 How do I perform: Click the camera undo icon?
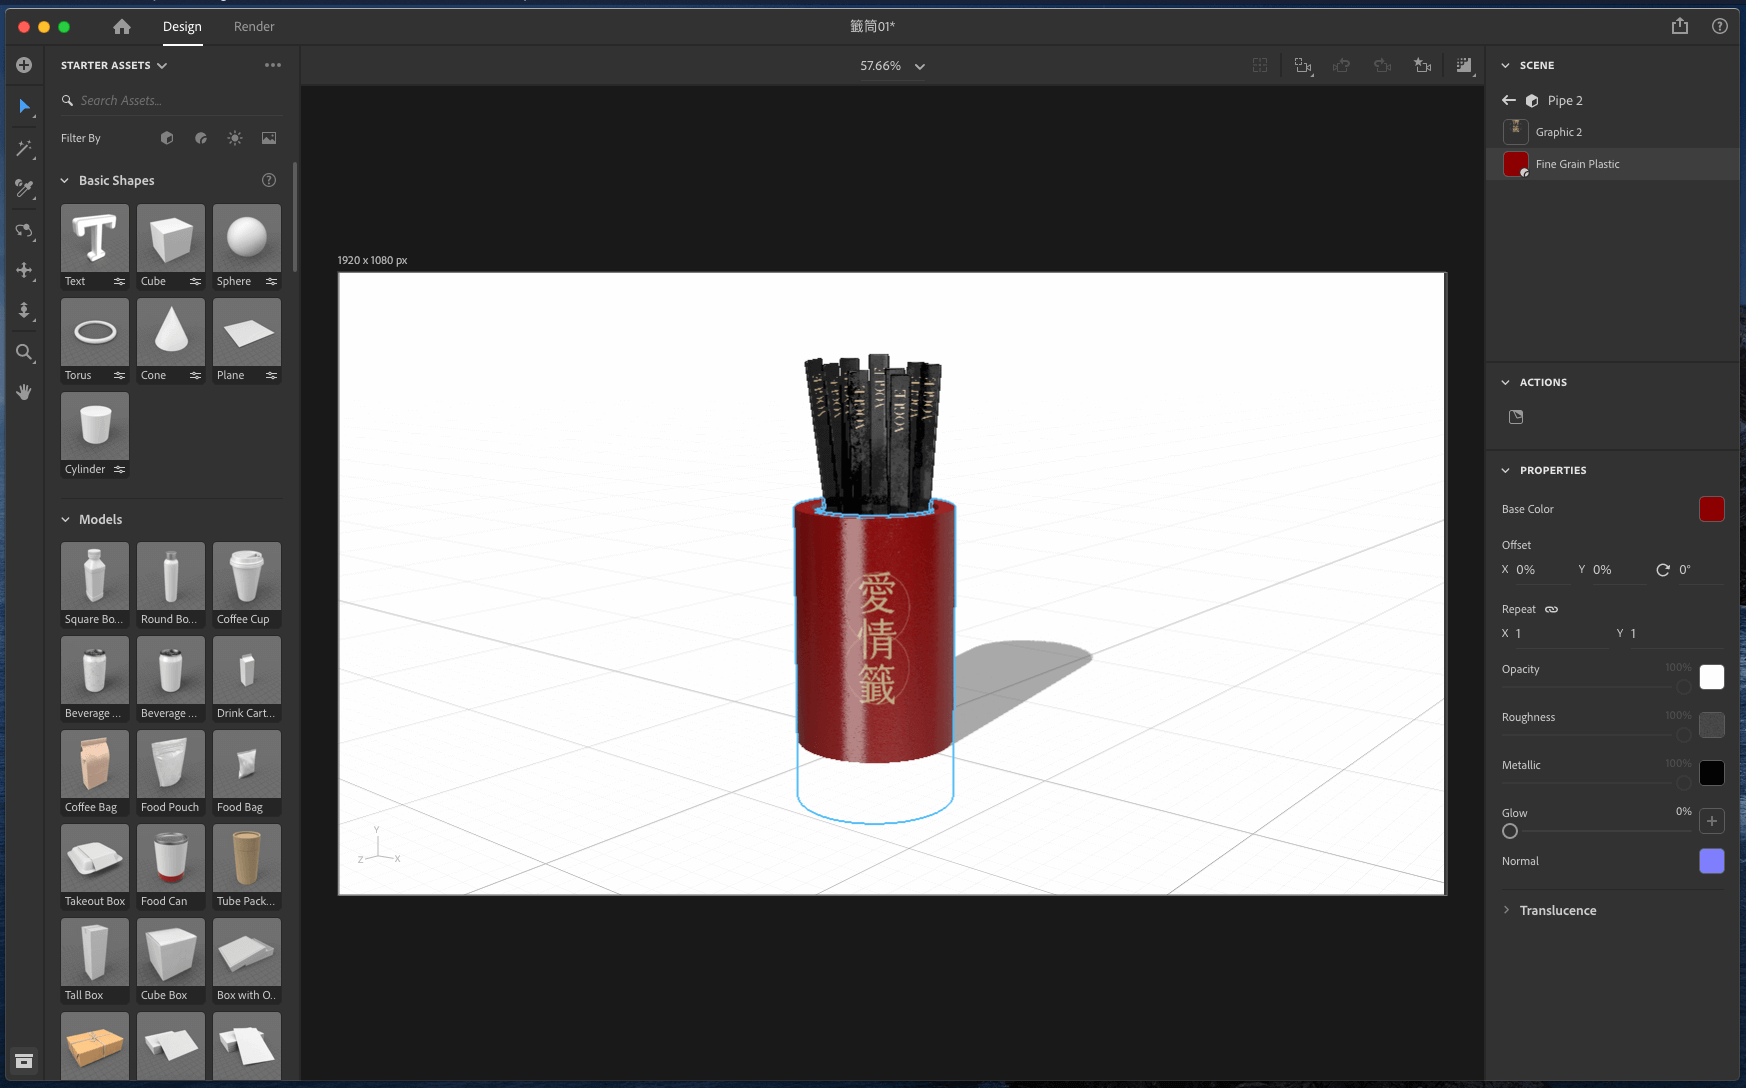click(x=1342, y=66)
